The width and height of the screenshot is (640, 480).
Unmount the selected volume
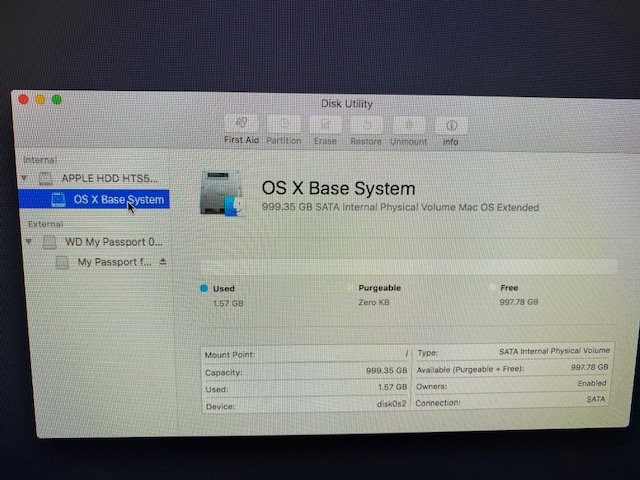click(409, 125)
